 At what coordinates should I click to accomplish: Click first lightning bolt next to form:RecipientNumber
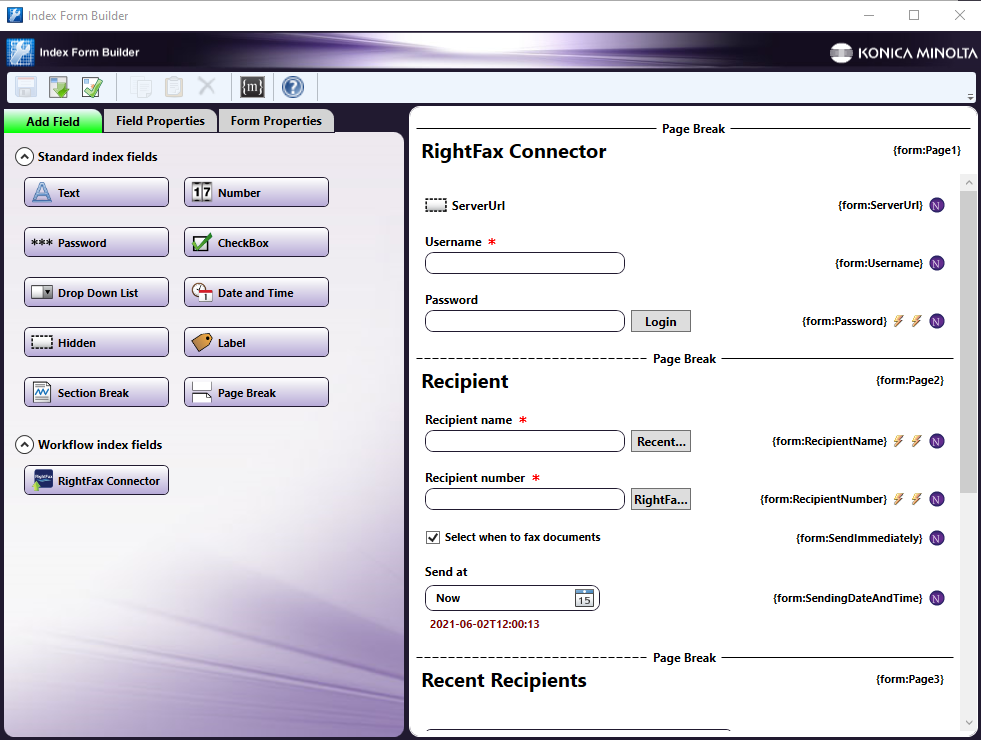coord(898,499)
